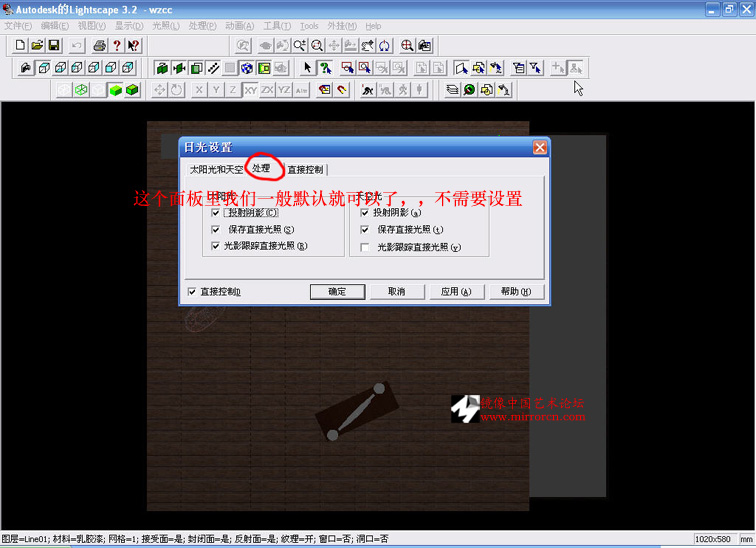This screenshot has width=756, height=548.
Task: Select the zoom in magnifier with plus
Action: click(x=299, y=45)
